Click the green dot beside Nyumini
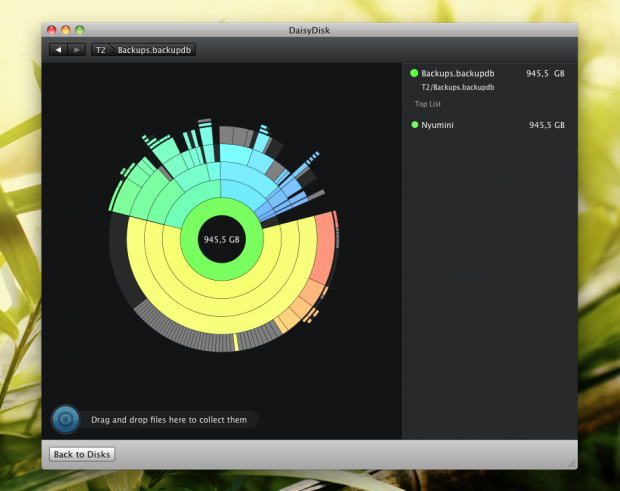 (x=414, y=125)
